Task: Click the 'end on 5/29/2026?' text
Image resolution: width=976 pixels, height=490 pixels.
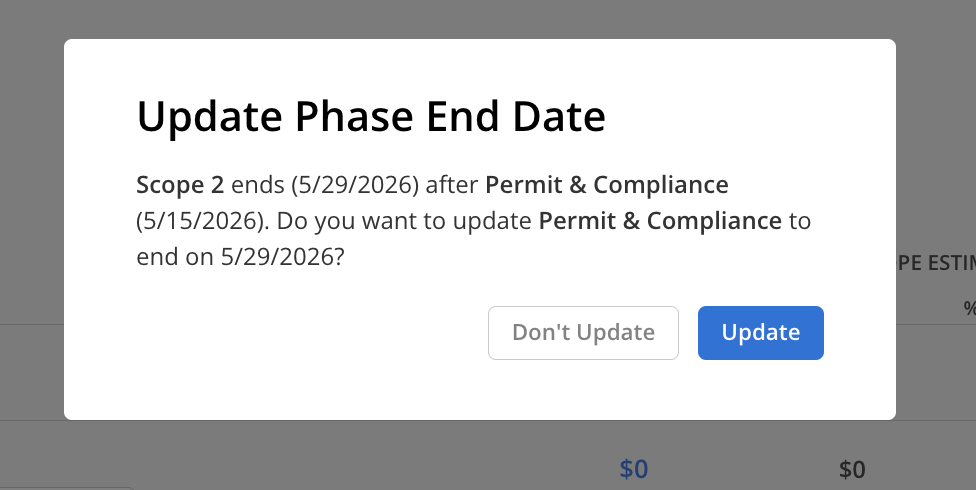Action: tap(240, 257)
